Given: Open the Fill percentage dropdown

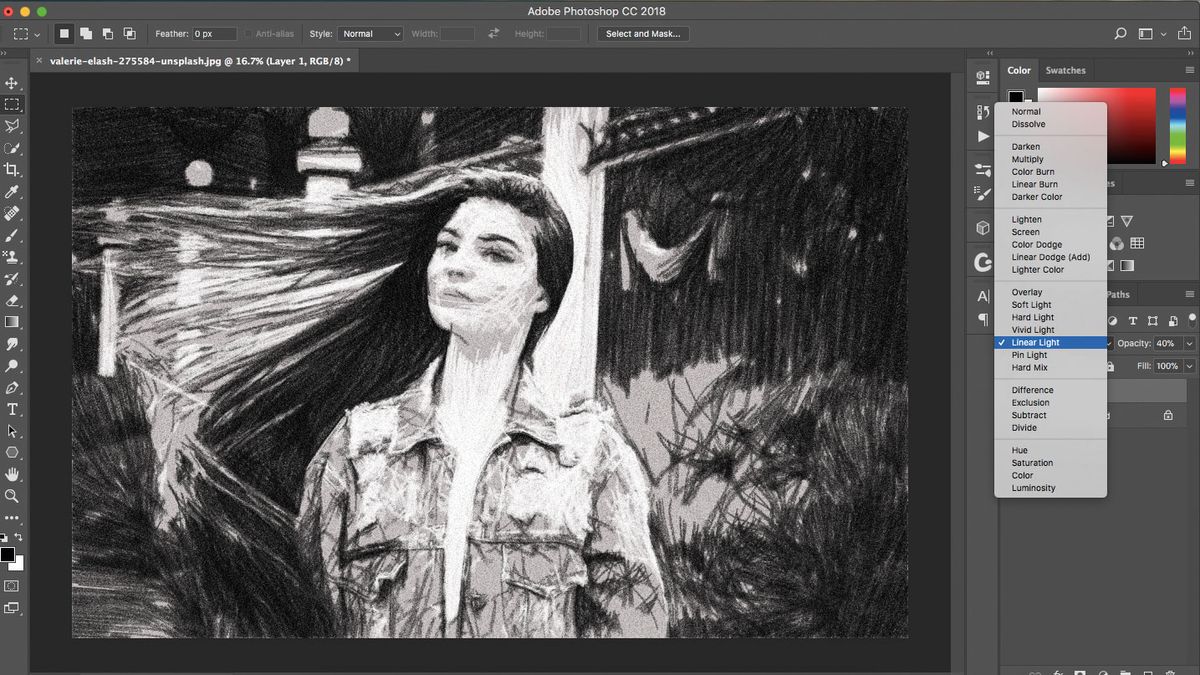Looking at the screenshot, I should click(1189, 366).
